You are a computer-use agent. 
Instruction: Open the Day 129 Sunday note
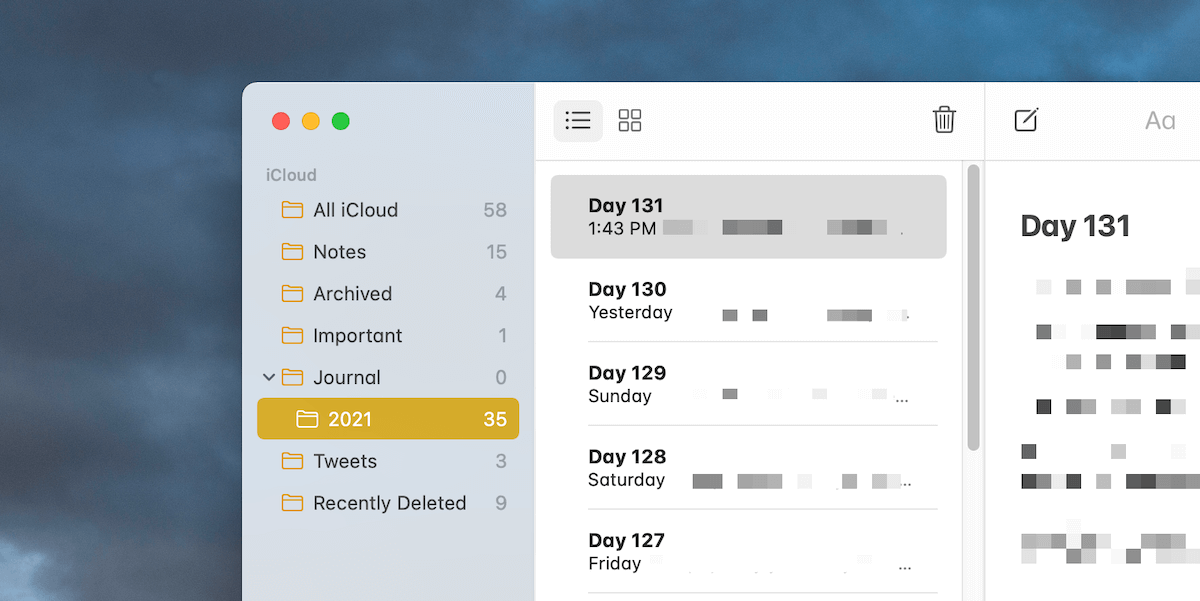tap(748, 383)
